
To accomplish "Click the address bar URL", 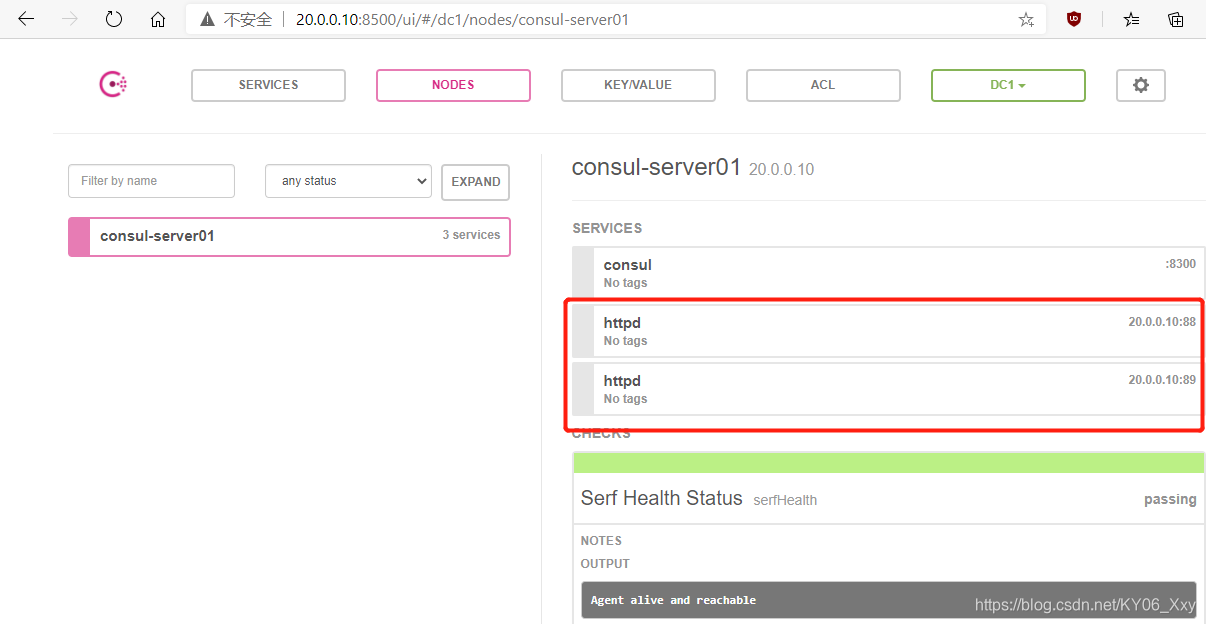I will [x=462, y=19].
